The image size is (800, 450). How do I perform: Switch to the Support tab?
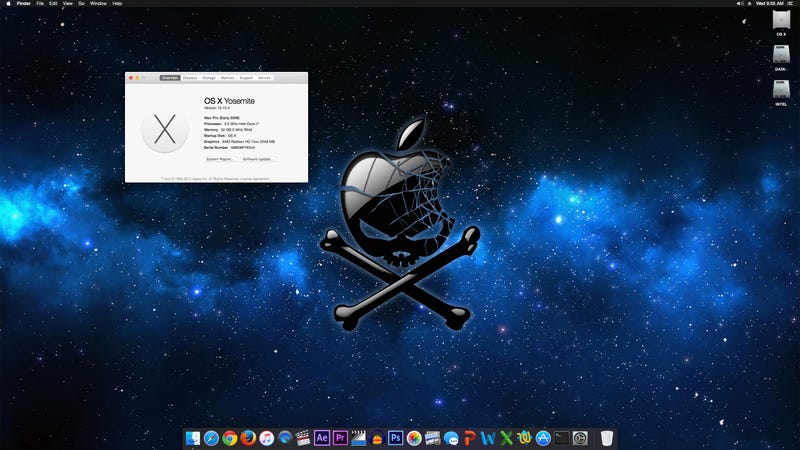[246, 78]
